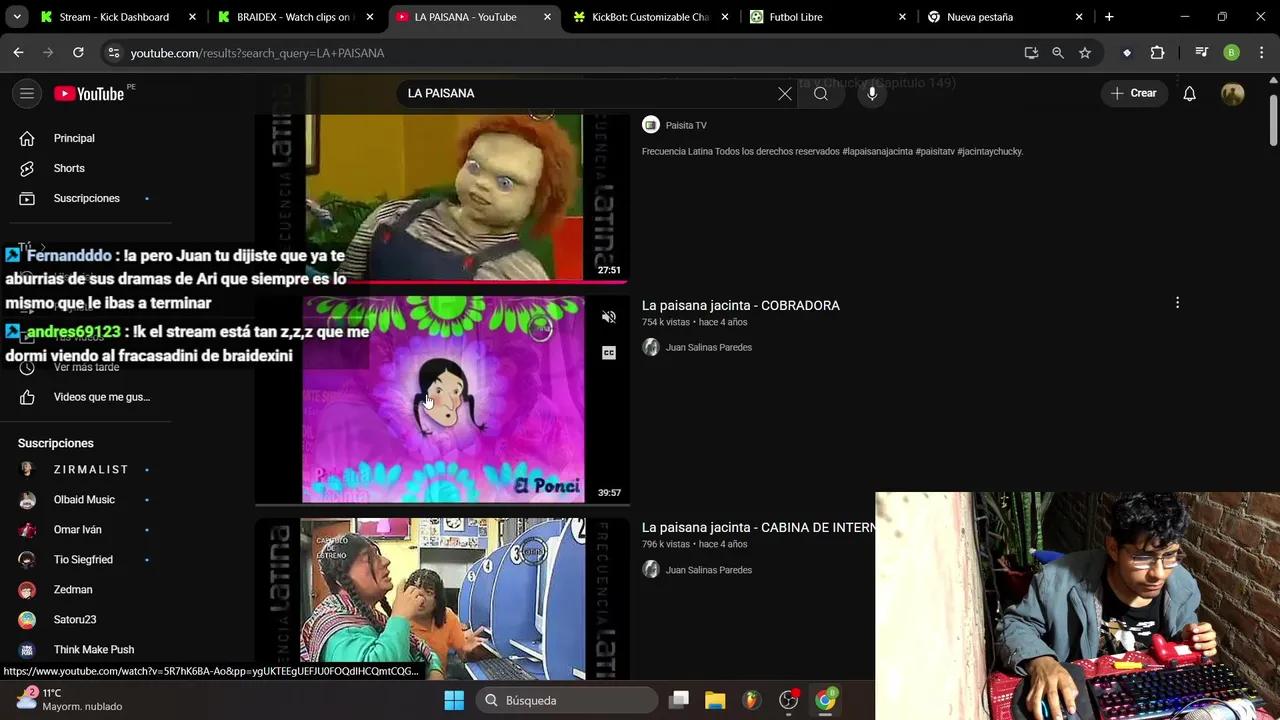
Task: Close the KickBot tab
Action: tap(724, 17)
